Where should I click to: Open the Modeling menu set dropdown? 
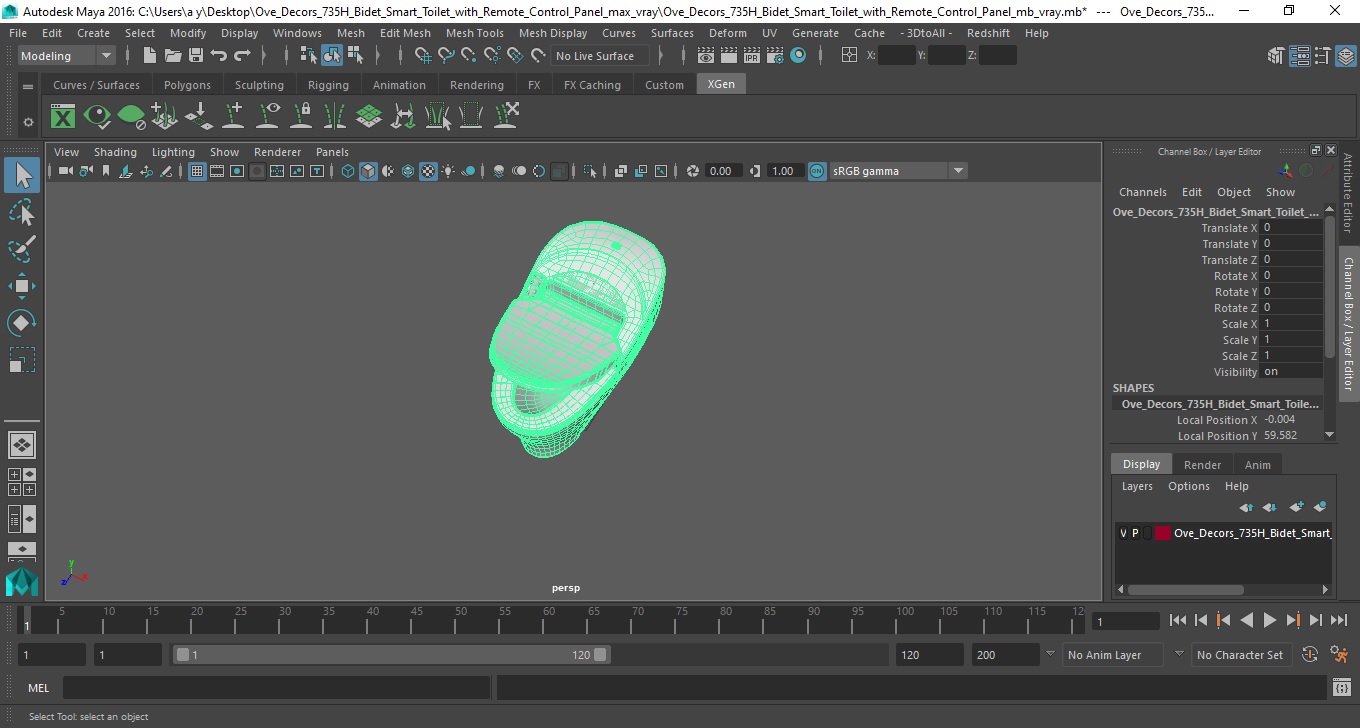coord(67,56)
